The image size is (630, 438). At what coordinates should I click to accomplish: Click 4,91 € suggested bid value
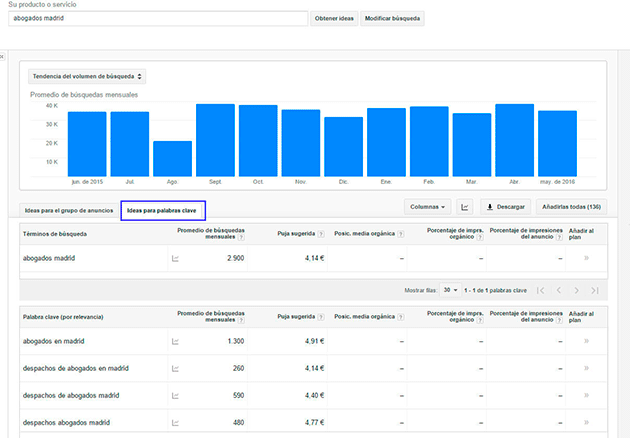click(314, 341)
